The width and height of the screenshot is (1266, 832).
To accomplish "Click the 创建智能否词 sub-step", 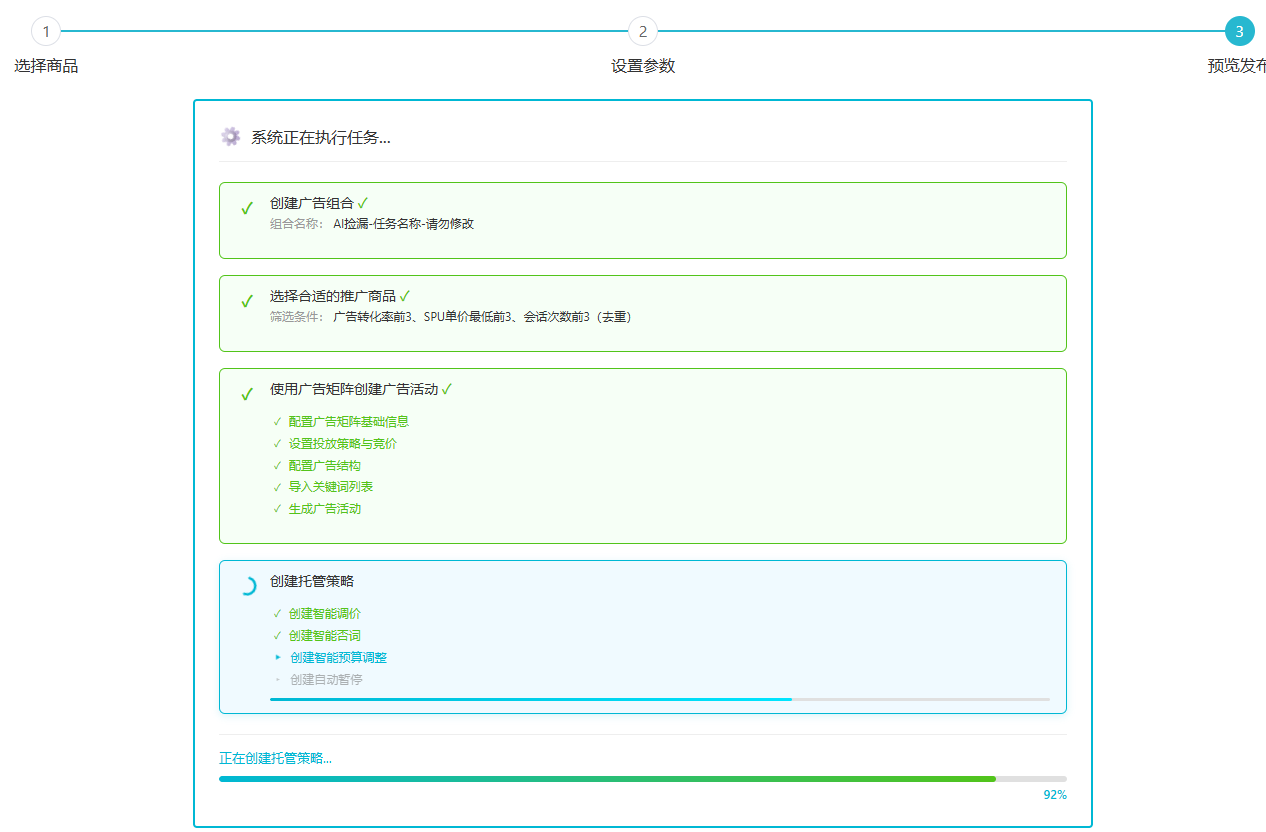I will click(324, 636).
